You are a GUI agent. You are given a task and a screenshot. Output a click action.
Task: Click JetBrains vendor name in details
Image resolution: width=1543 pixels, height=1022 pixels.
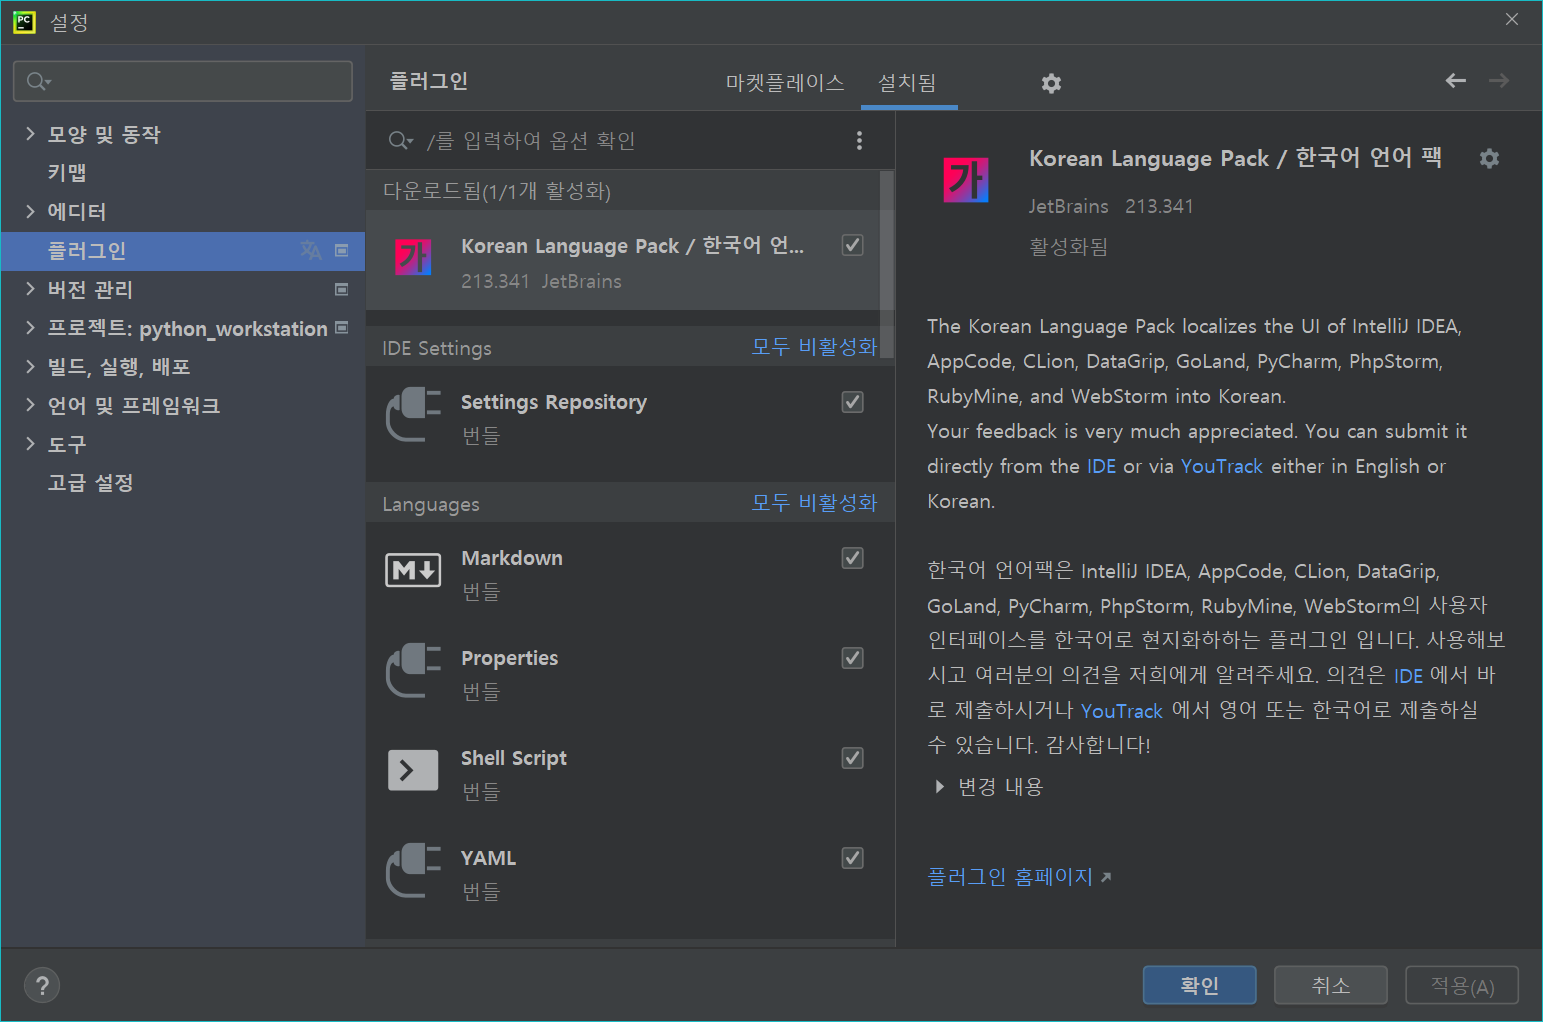[x=1069, y=206]
